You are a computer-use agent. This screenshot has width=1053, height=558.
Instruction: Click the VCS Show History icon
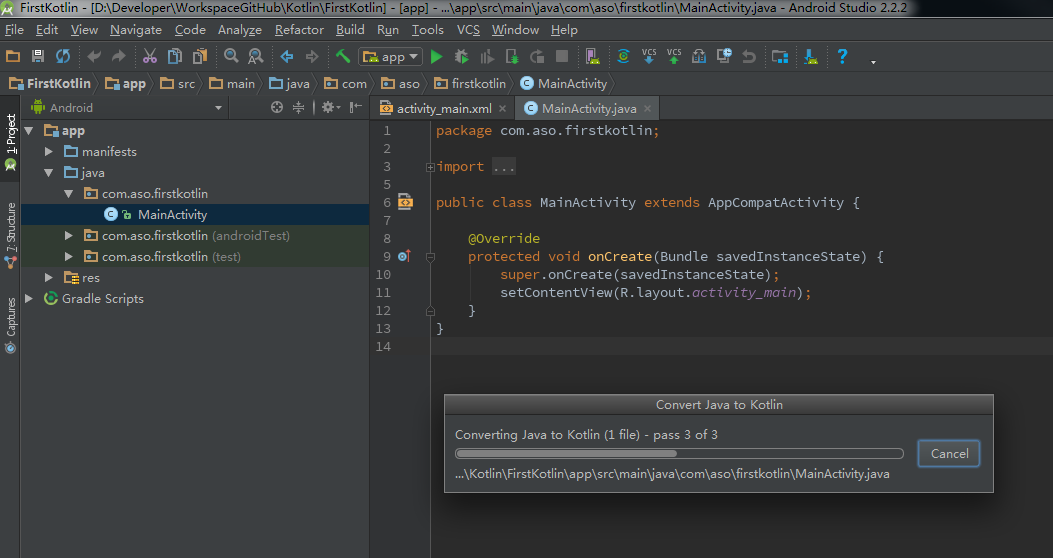(x=723, y=56)
